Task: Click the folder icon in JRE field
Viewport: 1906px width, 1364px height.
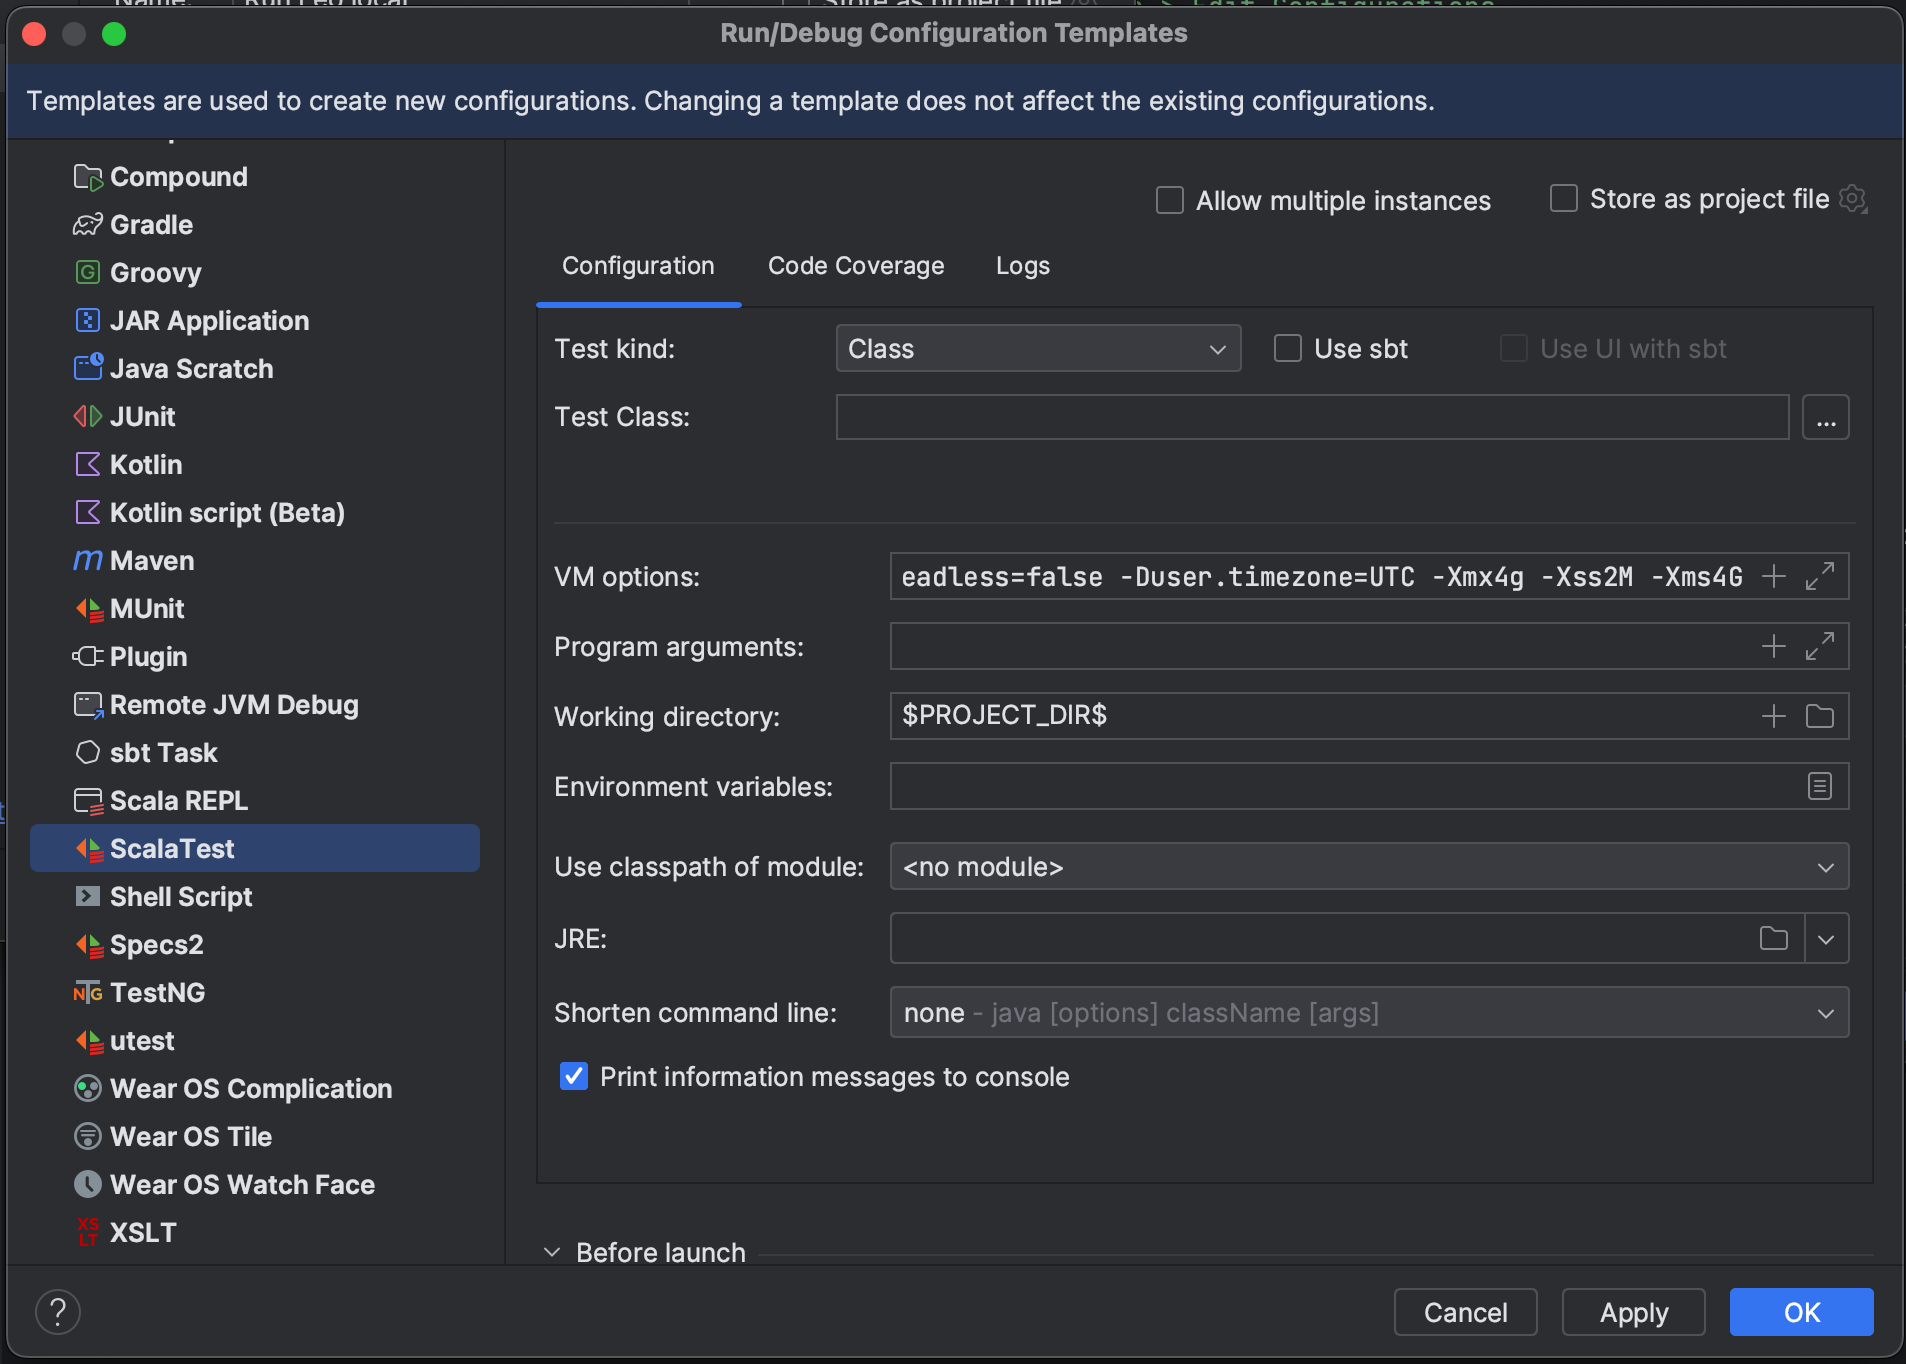Action: pos(1773,939)
